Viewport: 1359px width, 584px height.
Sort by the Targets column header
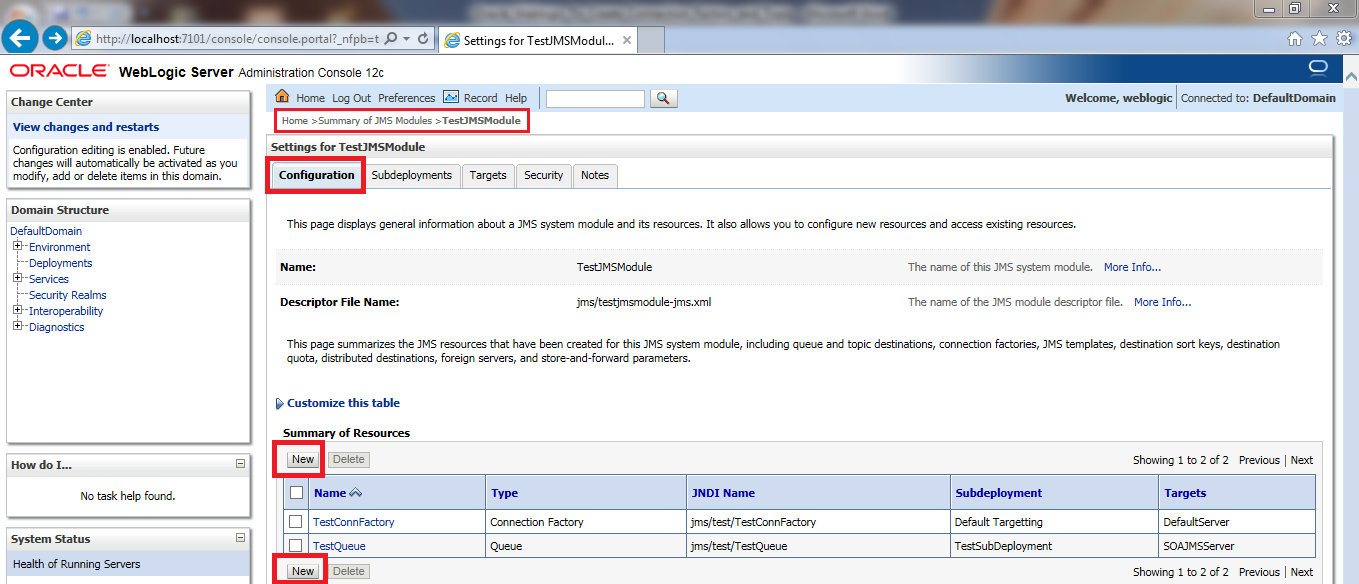(1185, 493)
